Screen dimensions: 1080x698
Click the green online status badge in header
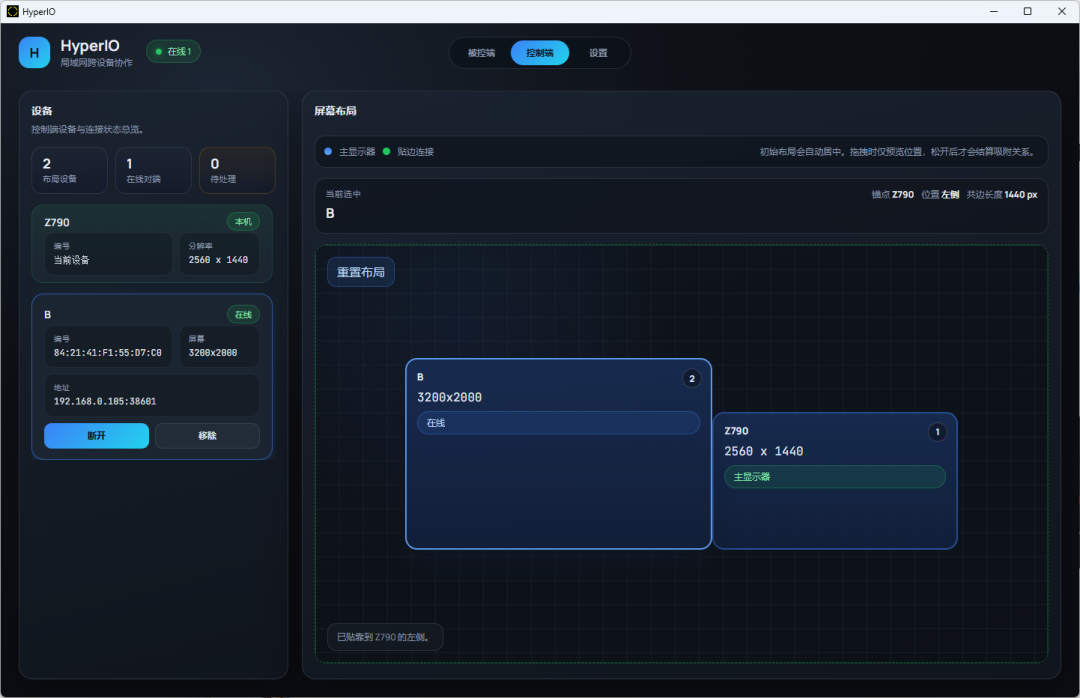[173, 51]
